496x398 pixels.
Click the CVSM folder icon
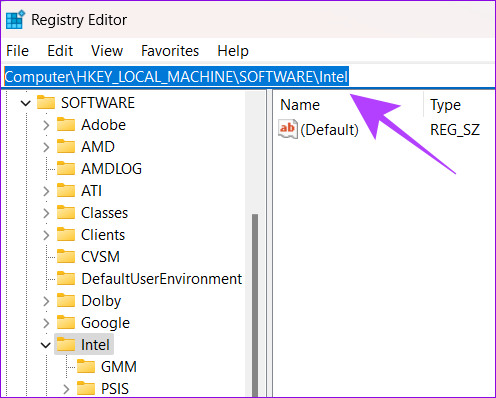point(66,256)
